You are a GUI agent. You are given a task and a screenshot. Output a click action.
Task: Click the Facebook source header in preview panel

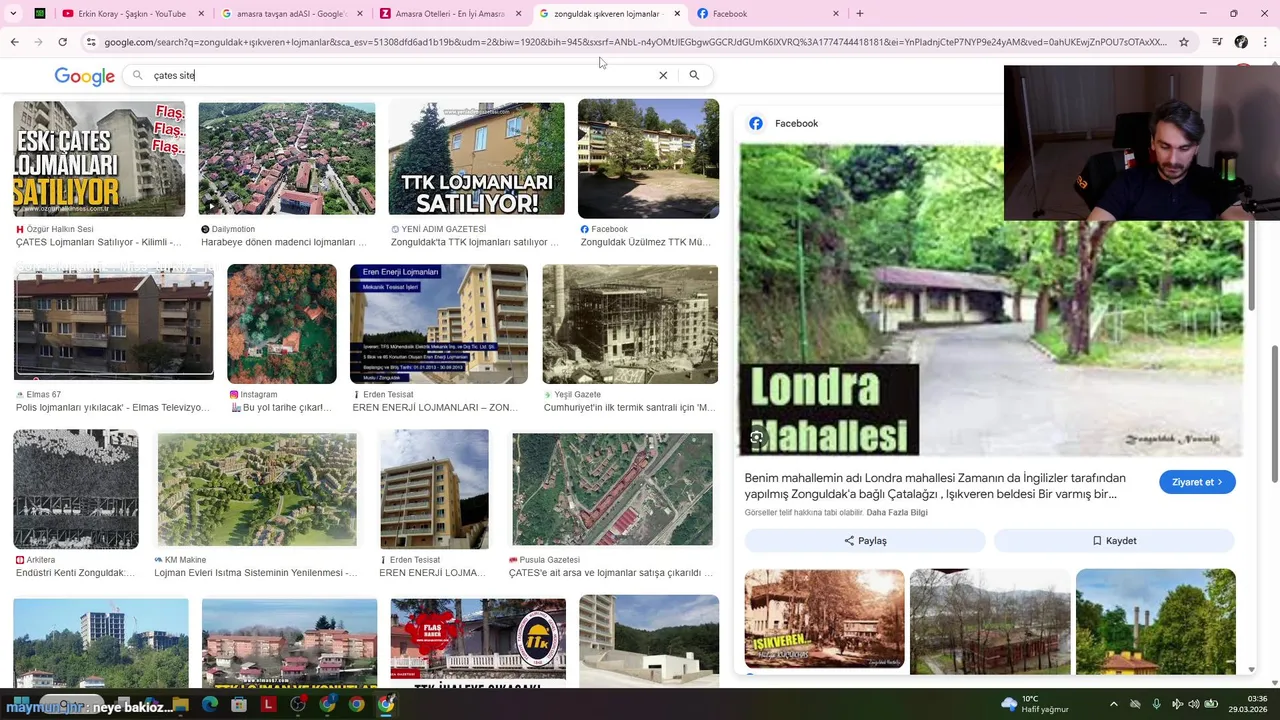[784, 123]
